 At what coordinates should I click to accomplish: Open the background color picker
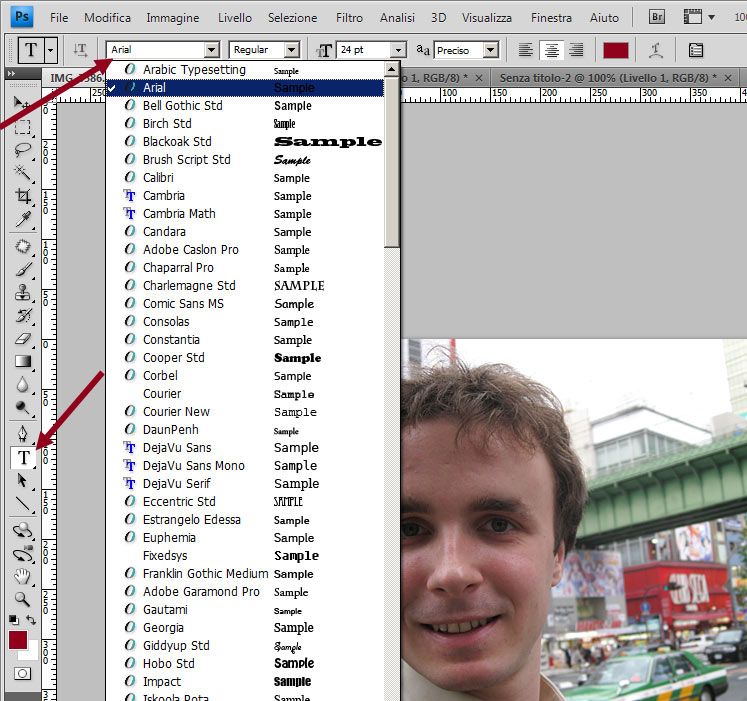click(30, 654)
